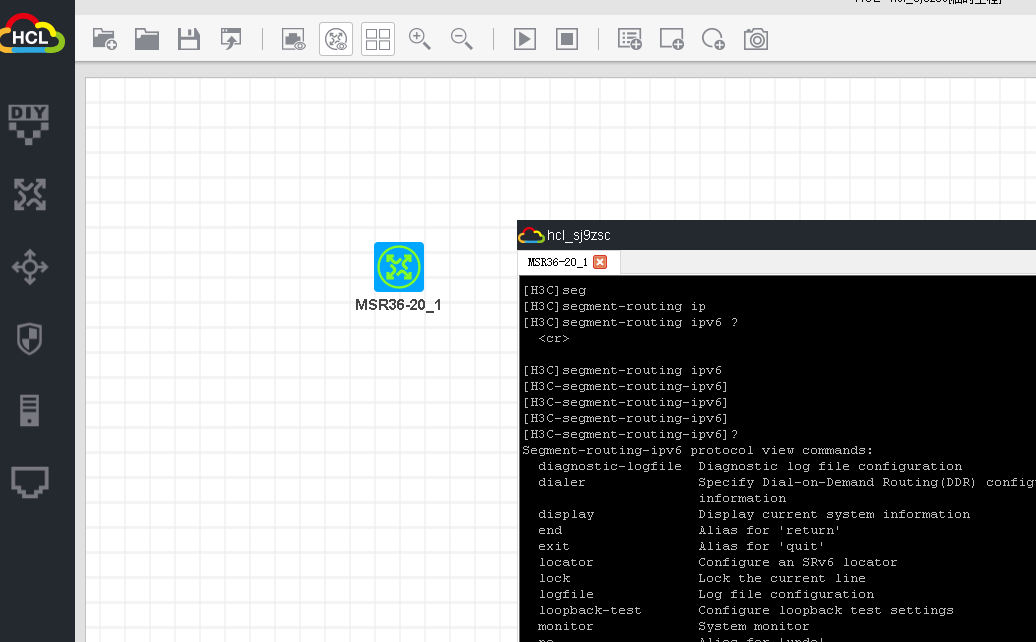Click the add rectangle shape icon

pyautogui.click(x=671, y=39)
